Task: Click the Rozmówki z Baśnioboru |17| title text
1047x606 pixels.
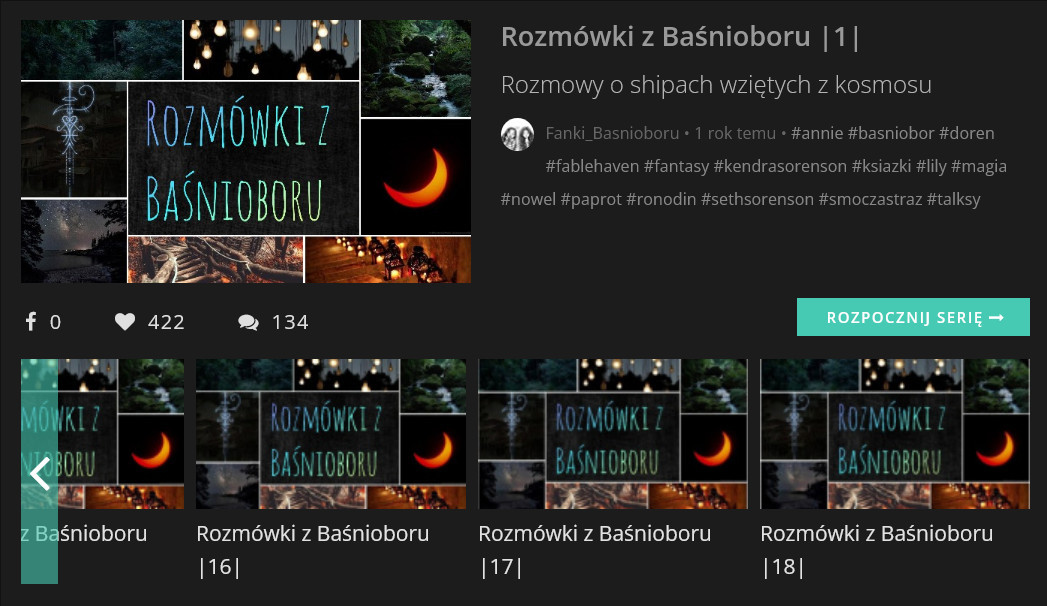Action: pyautogui.click(x=594, y=550)
